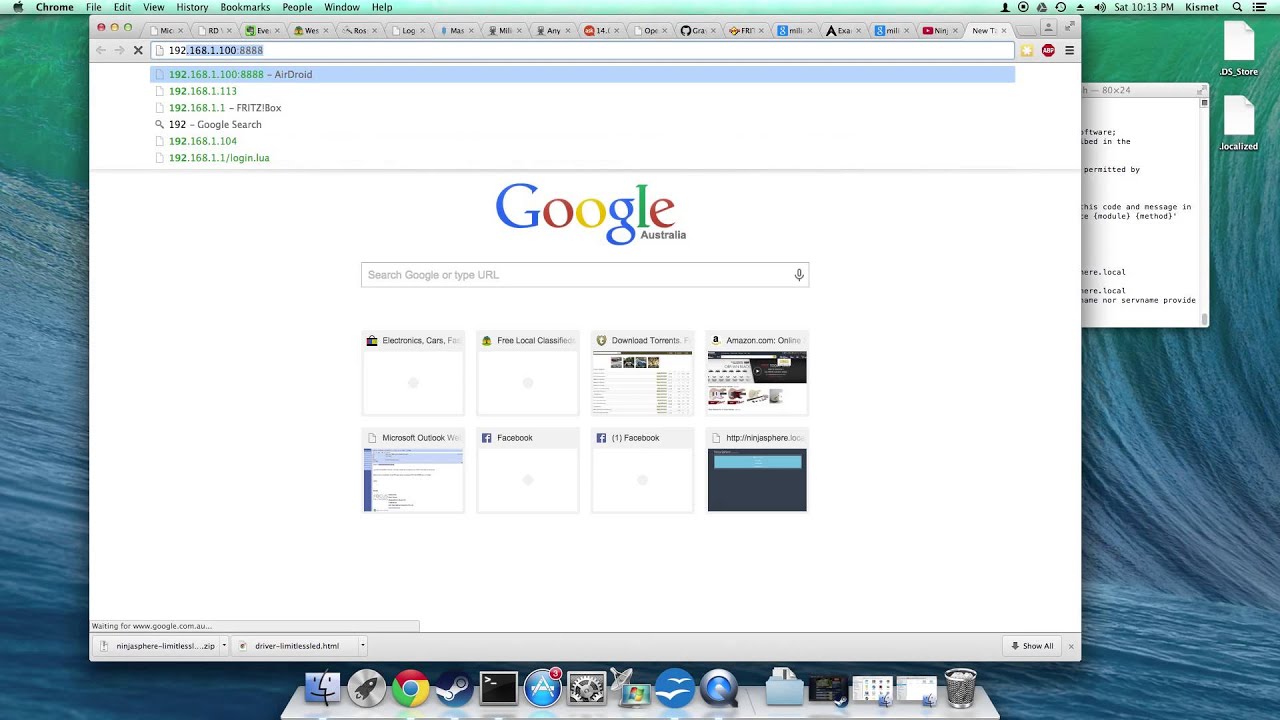The width and height of the screenshot is (1280, 720).
Task: Open the documents folder stack in dock
Action: [x=784, y=688]
